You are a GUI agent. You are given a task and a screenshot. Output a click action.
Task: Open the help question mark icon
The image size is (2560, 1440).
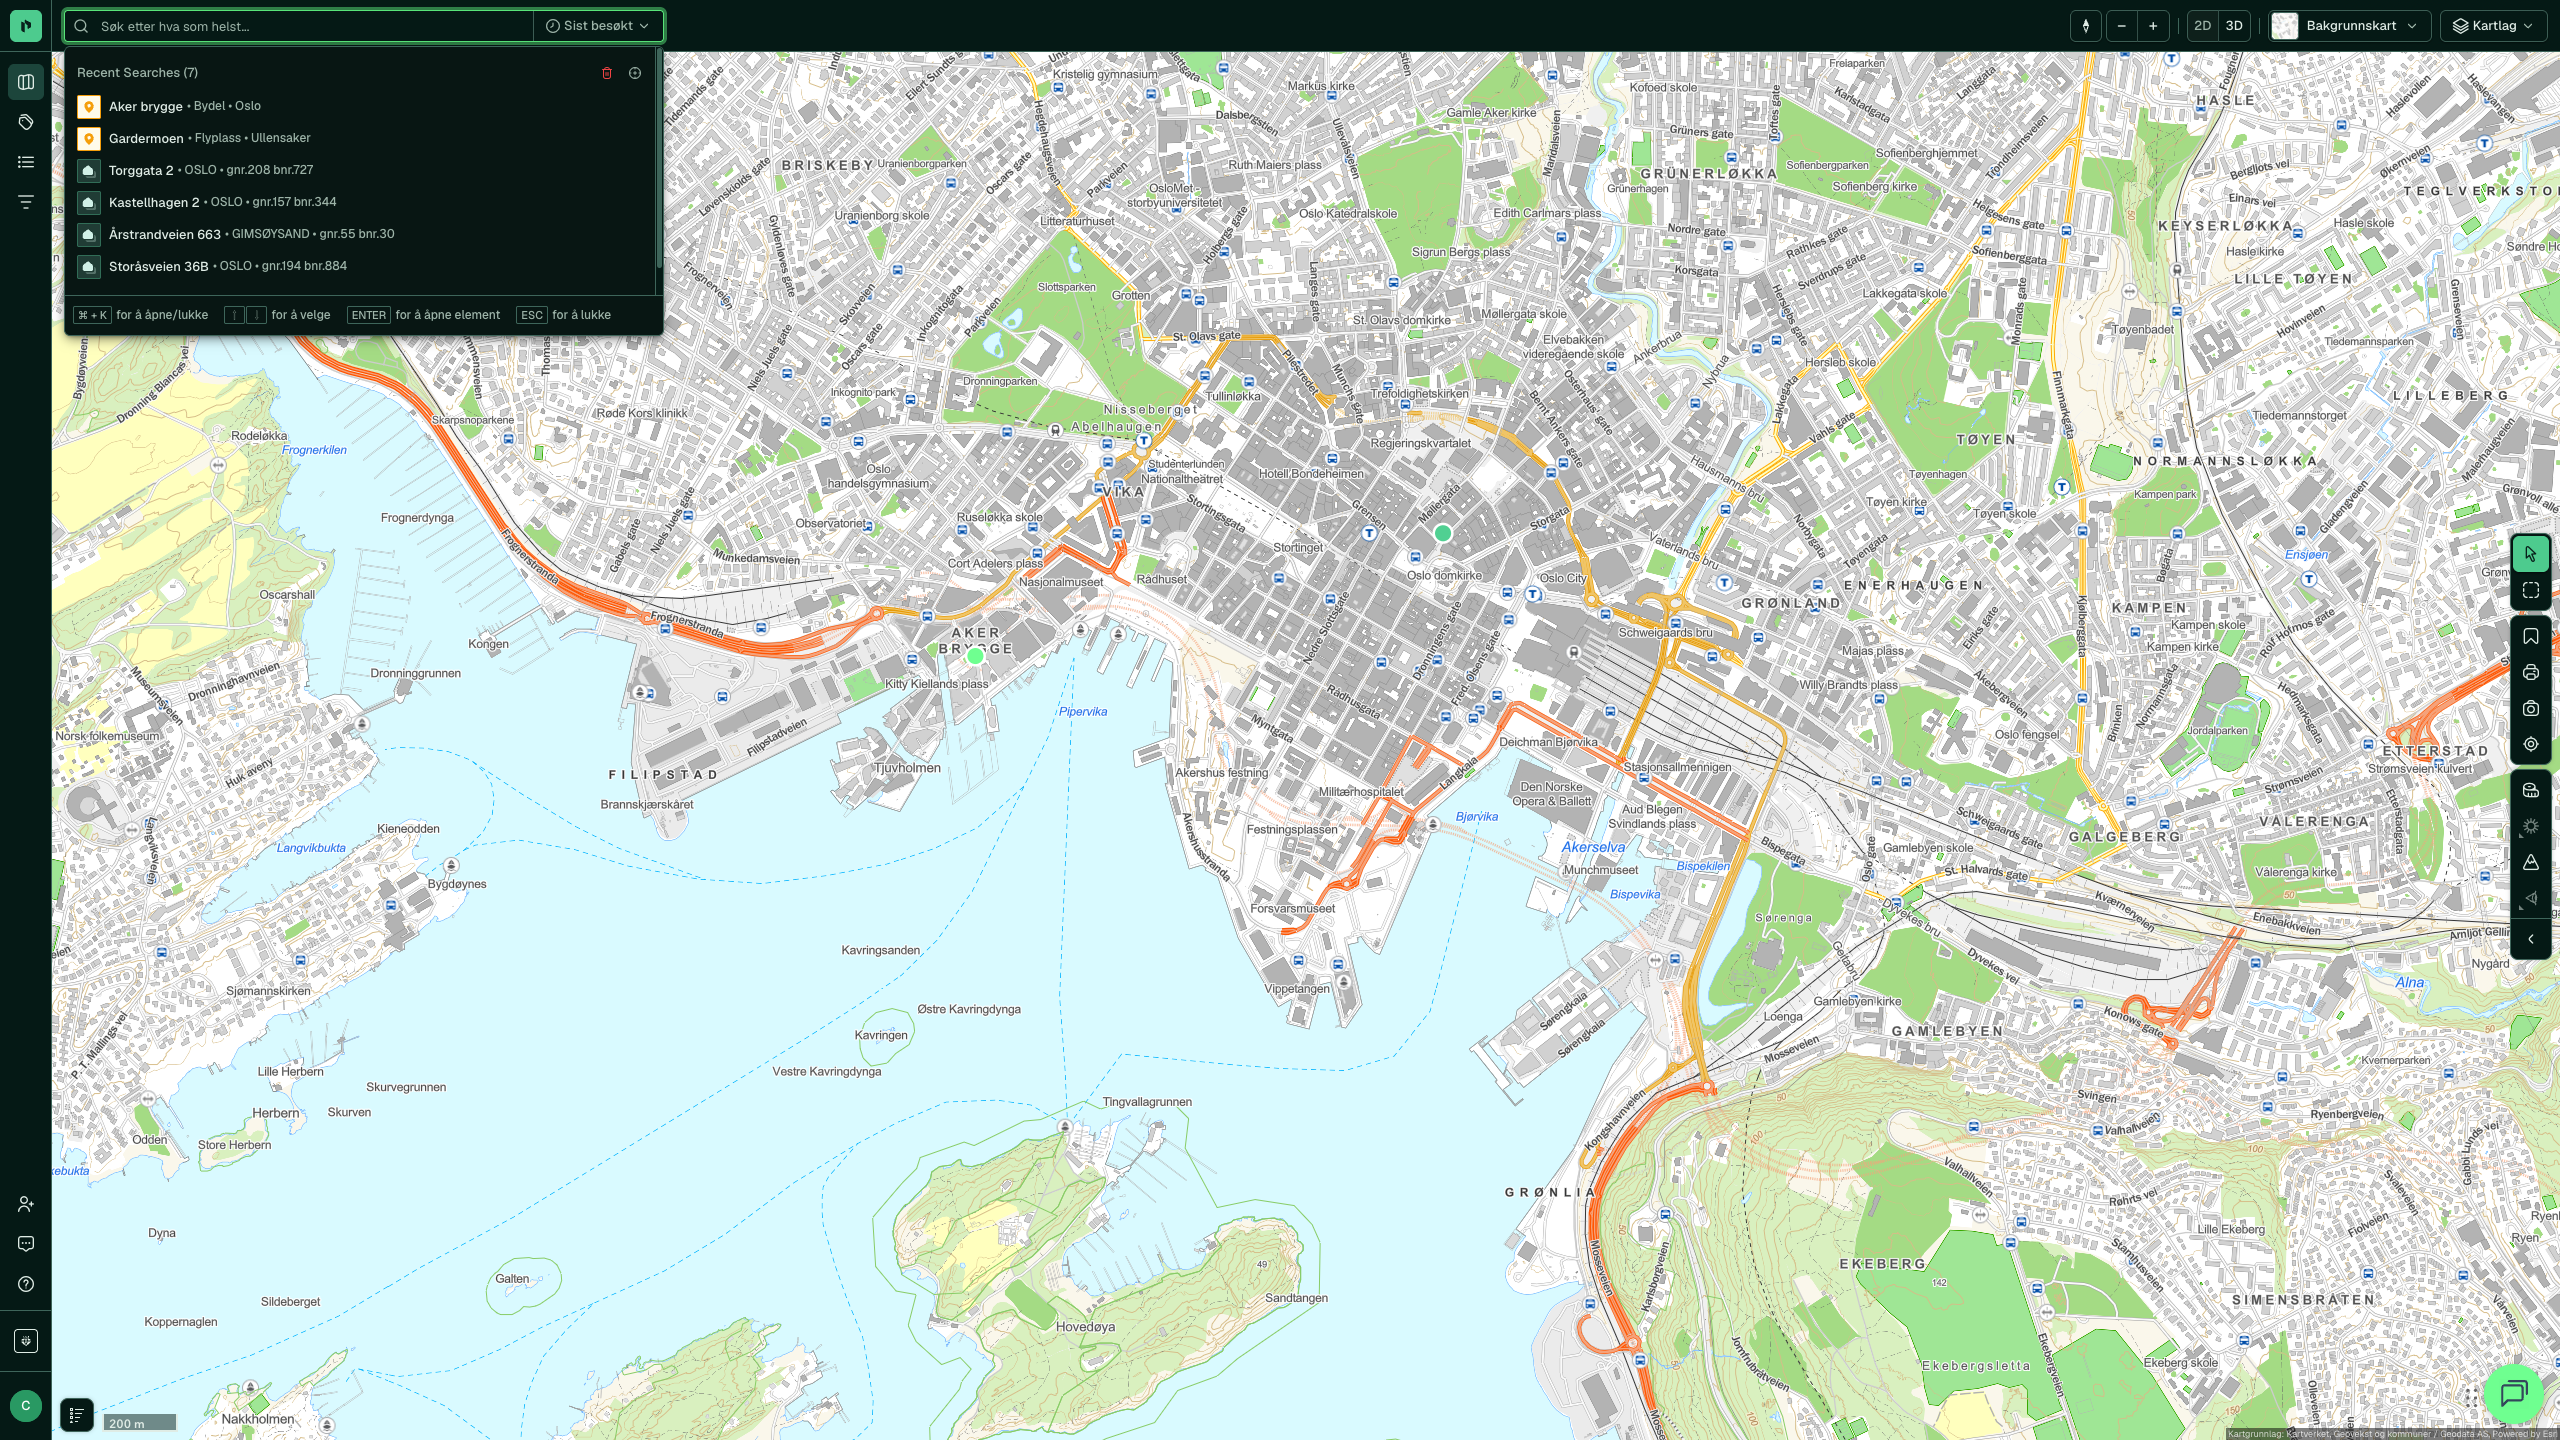pos(26,1284)
